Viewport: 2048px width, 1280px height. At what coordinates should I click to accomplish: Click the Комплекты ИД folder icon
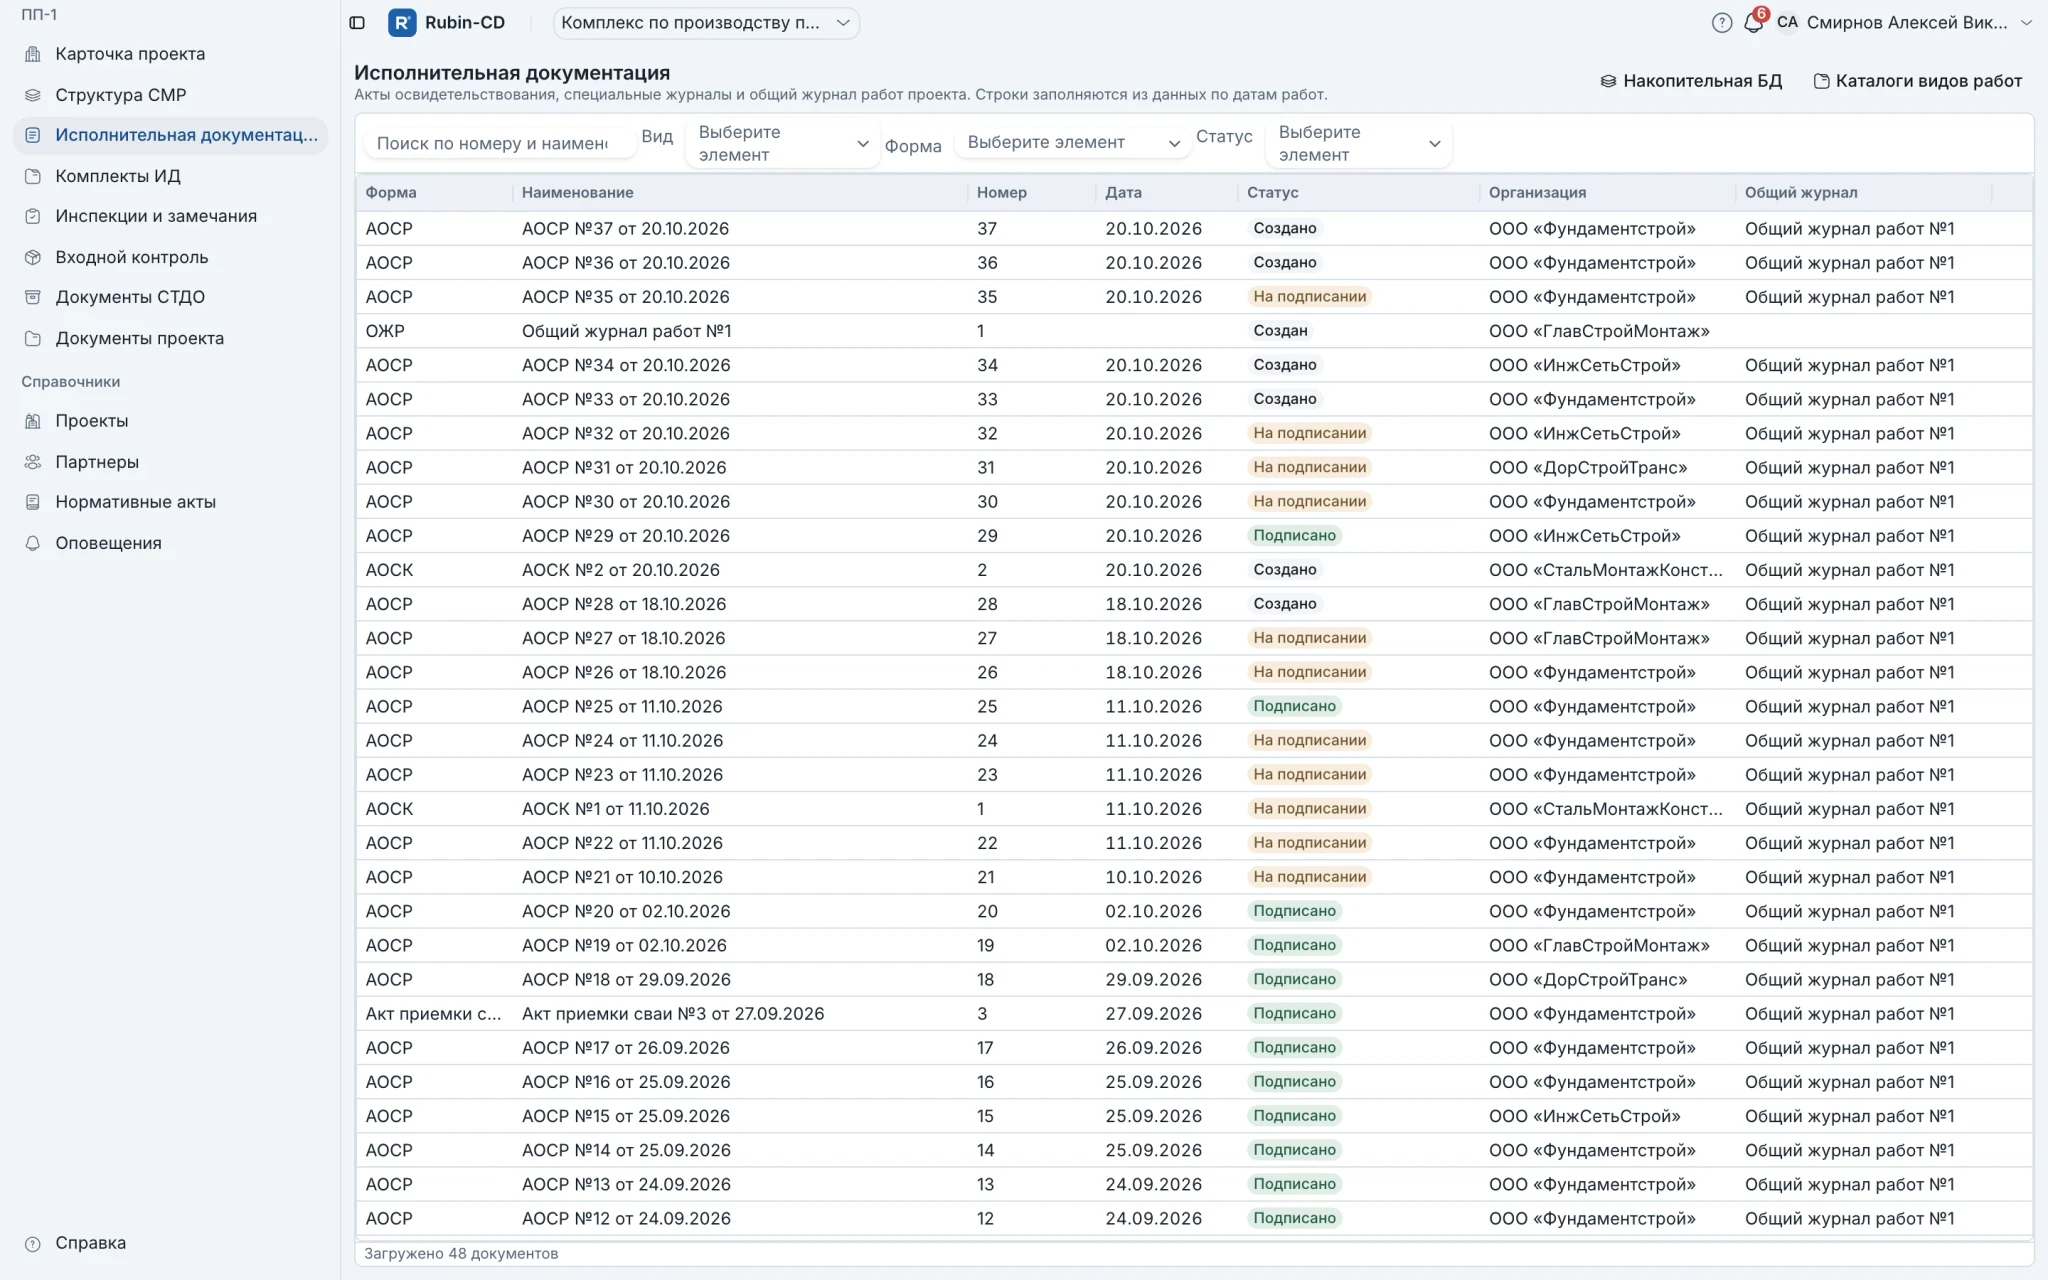point(33,176)
